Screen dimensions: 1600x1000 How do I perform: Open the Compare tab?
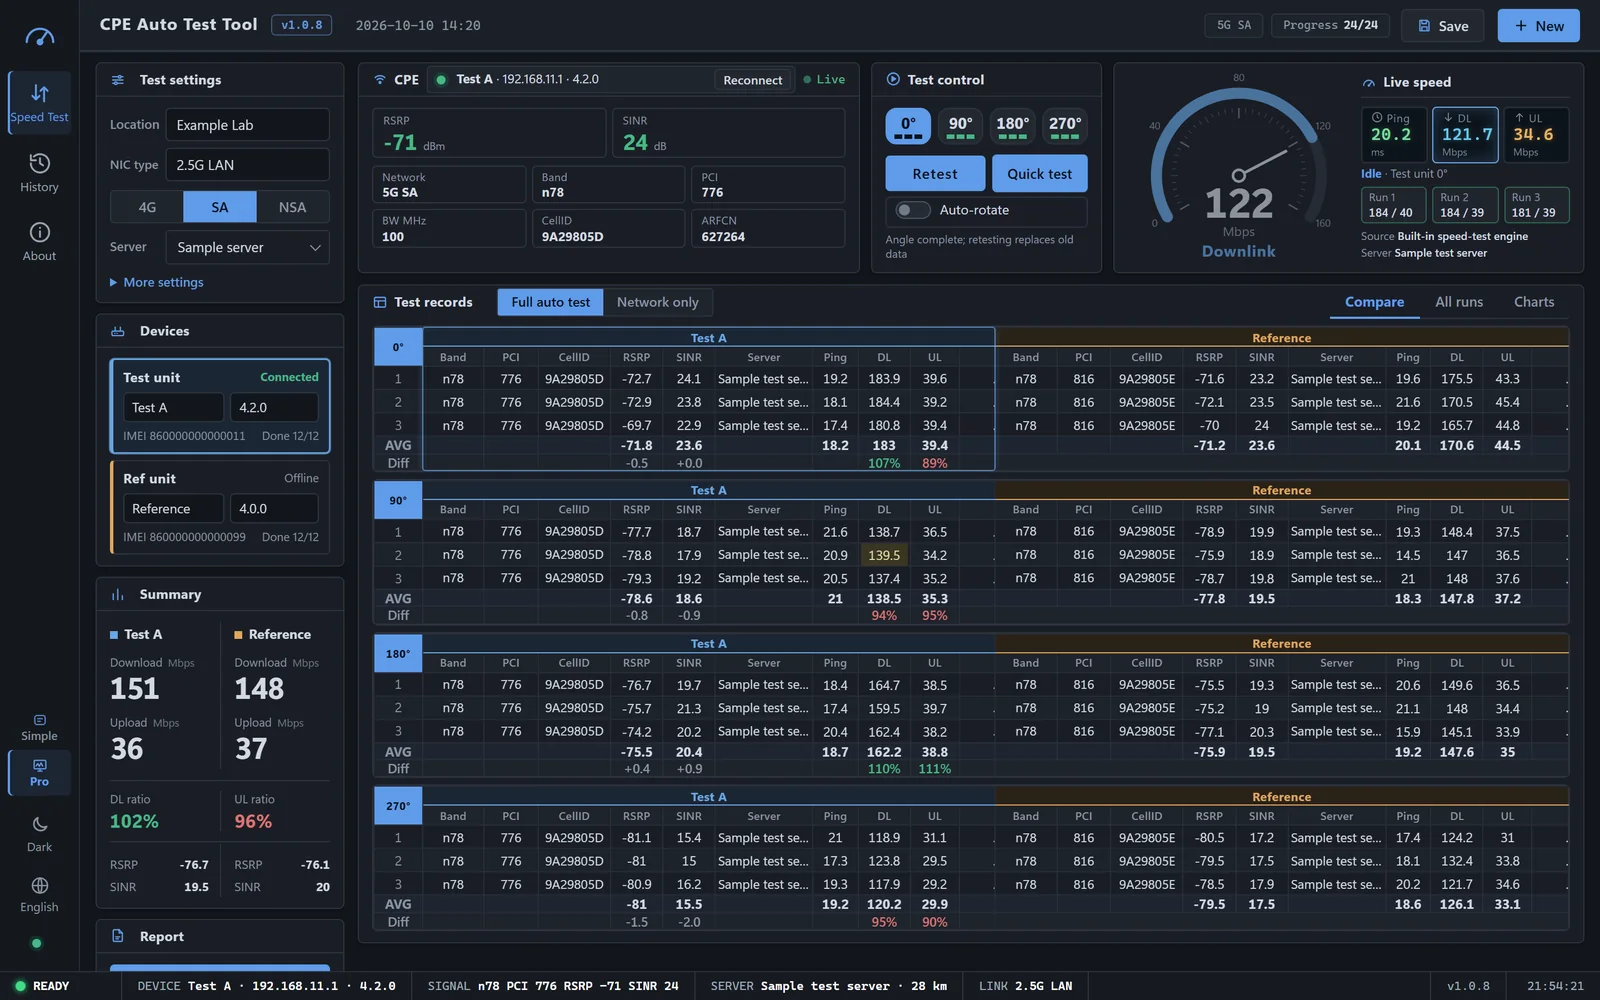[1374, 302]
